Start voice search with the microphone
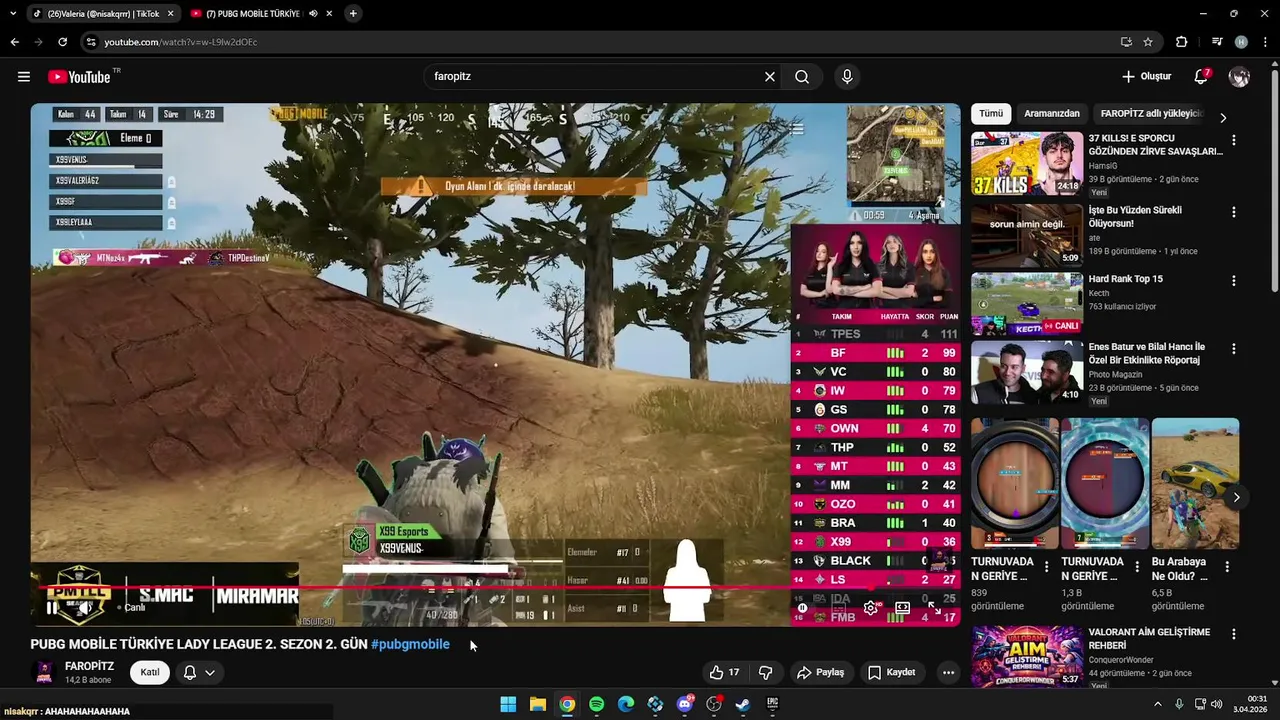Image resolution: width=1280 pixels, height=720 pixels. click(847, 77)
